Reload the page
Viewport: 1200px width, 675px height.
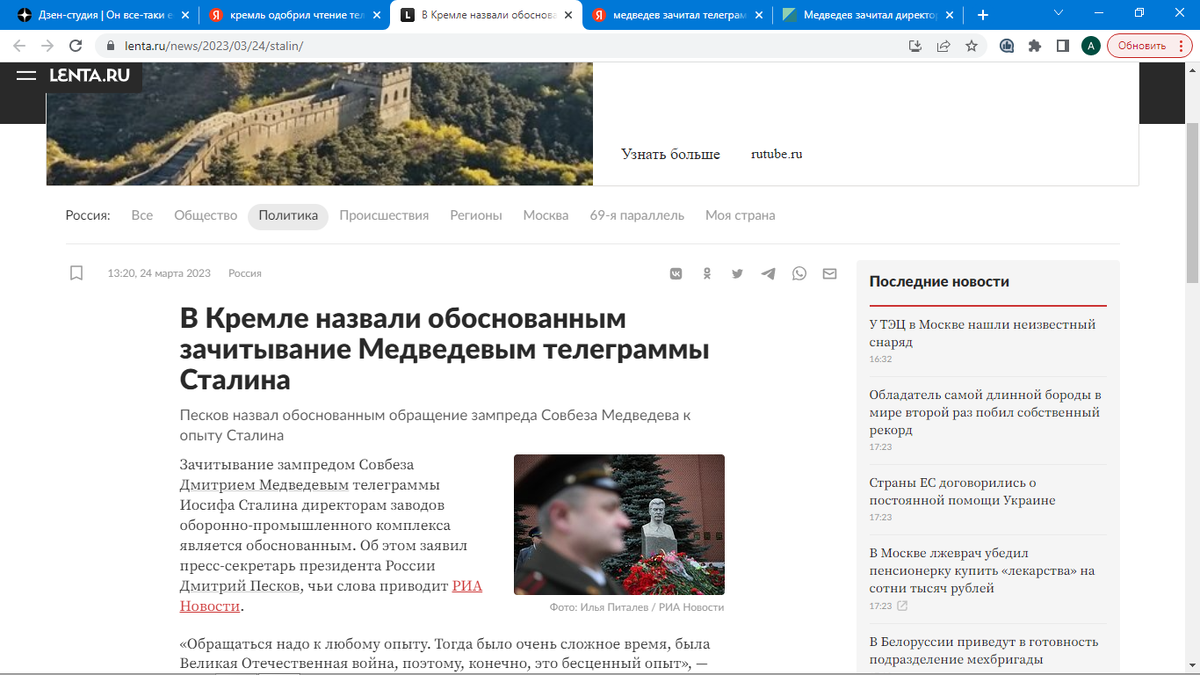click(75, 46)
